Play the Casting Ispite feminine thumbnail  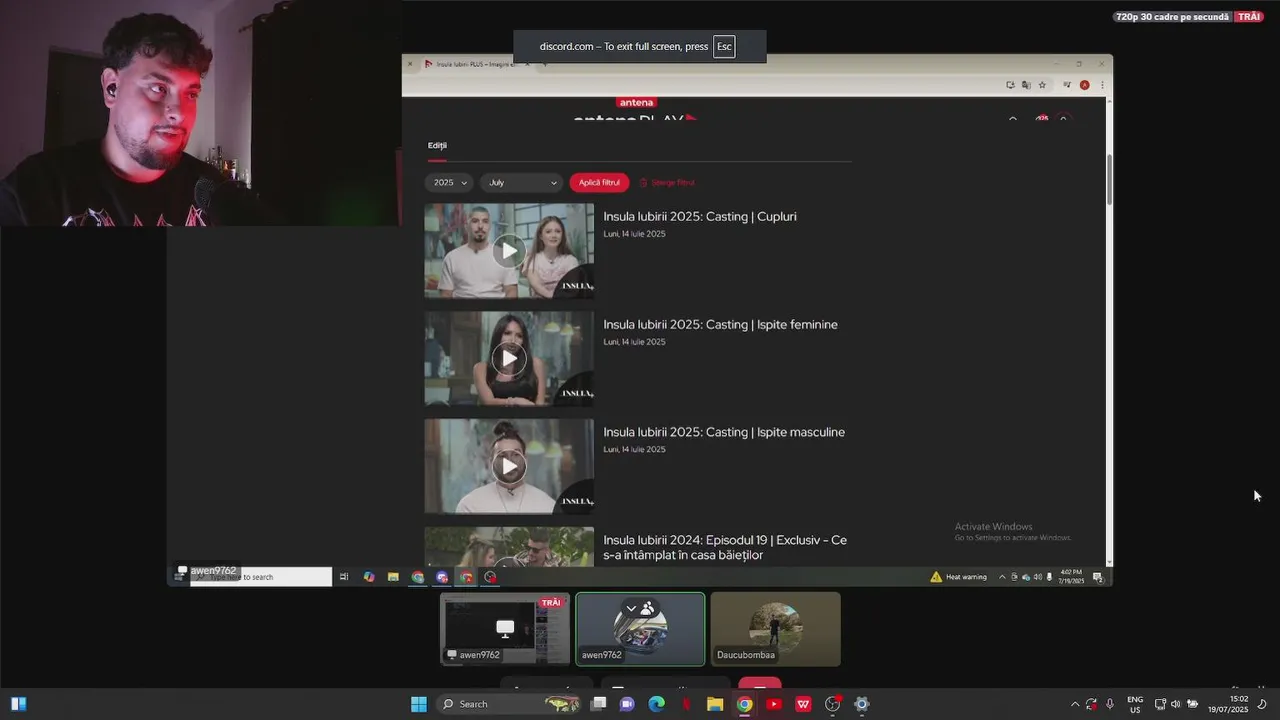pyautogui.click(x=509, y=358)
